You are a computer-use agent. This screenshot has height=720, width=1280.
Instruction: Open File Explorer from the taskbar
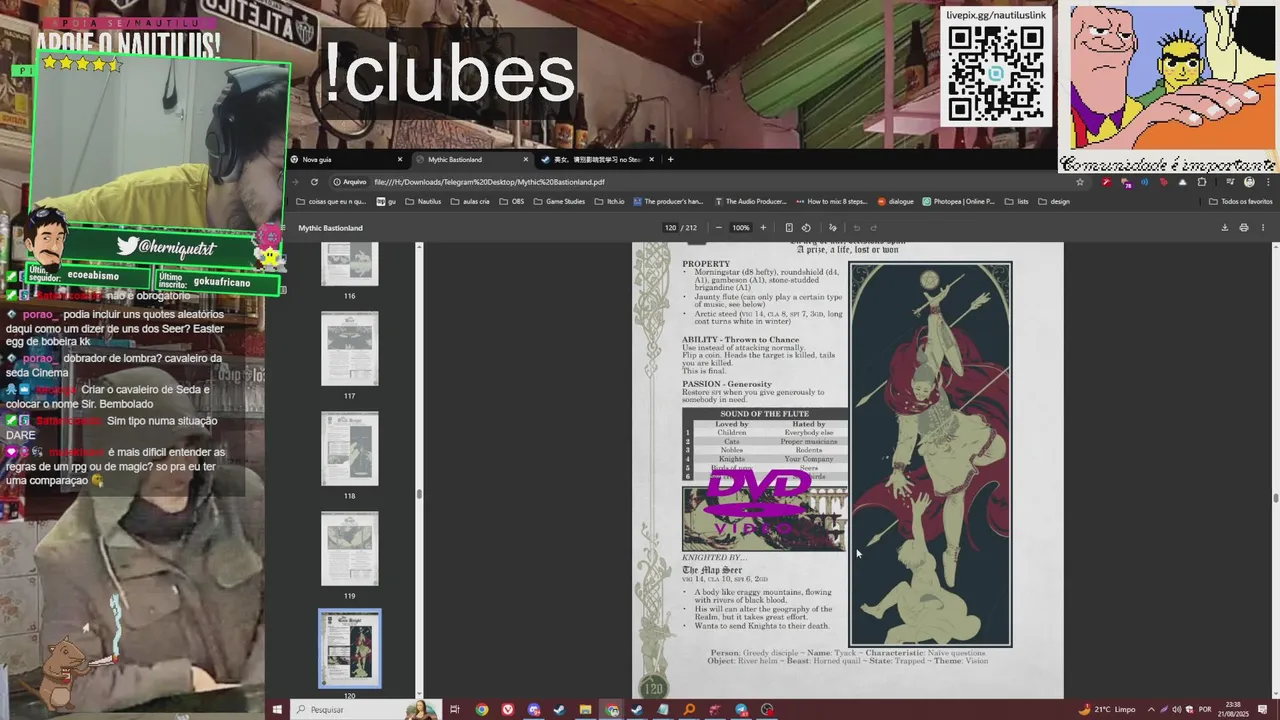(x=585, y=710)
